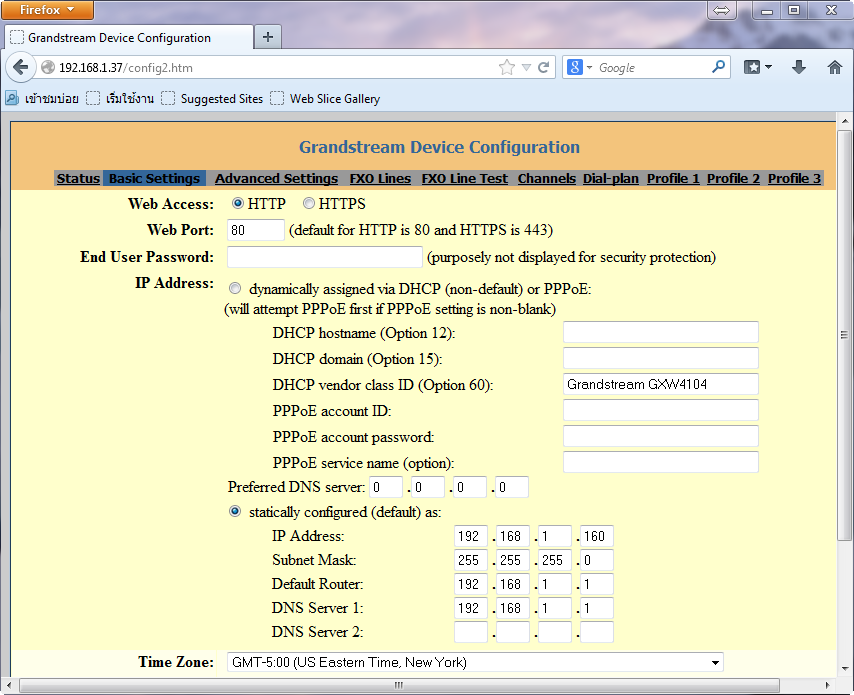Open the Bookmarks button dropdown arrow
The height and width of the screenshot is (695, 854).
768,67
